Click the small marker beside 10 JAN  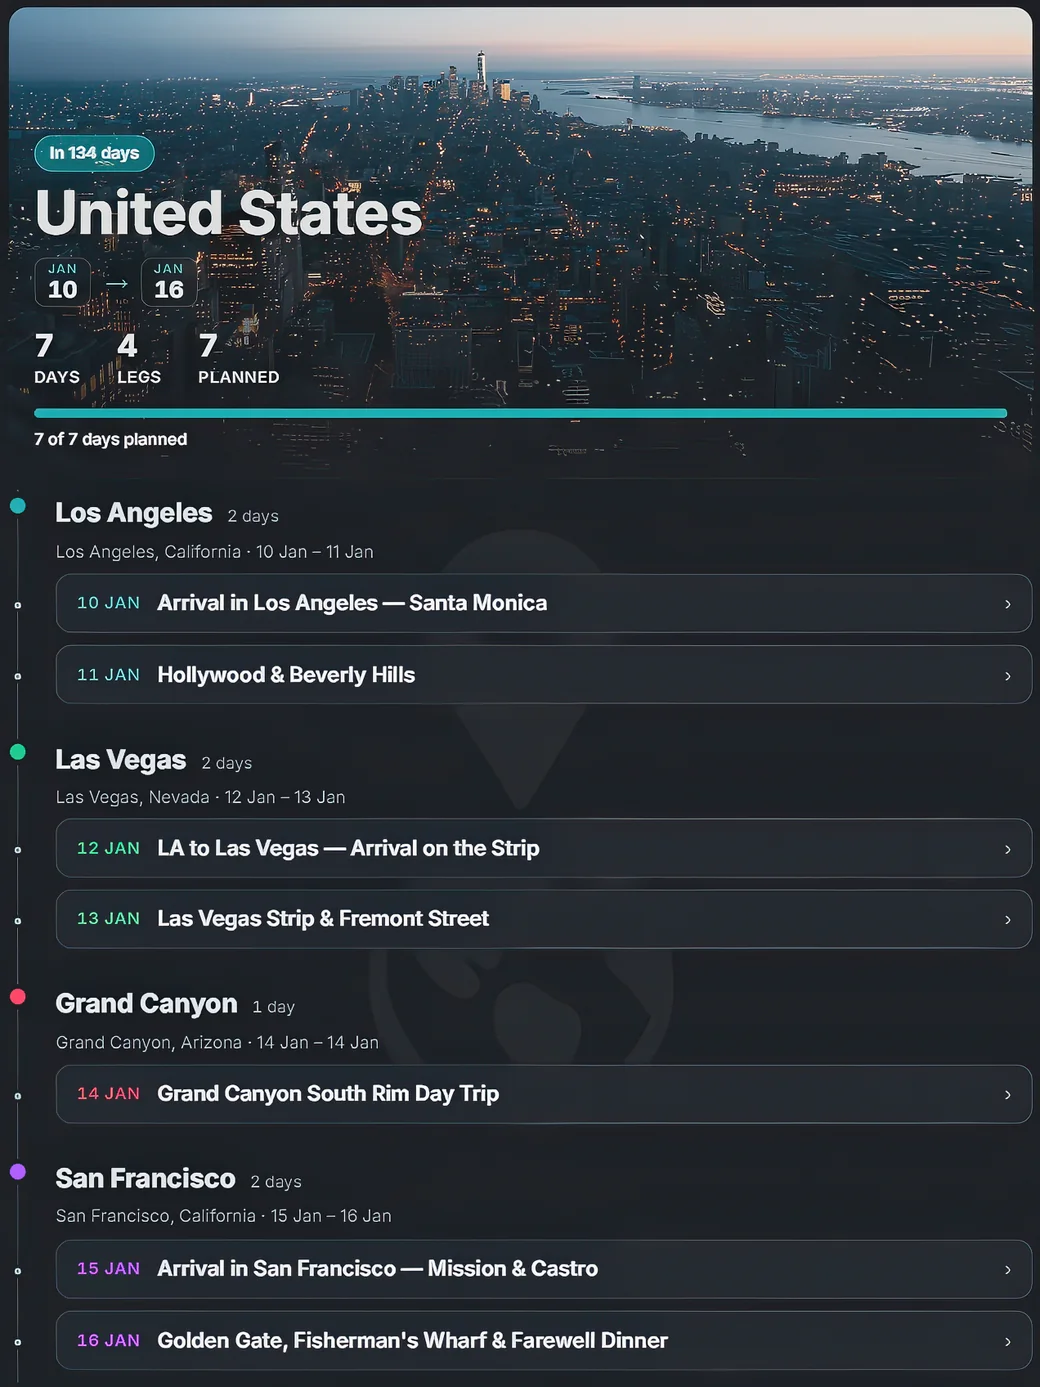(x=18, y=605)
